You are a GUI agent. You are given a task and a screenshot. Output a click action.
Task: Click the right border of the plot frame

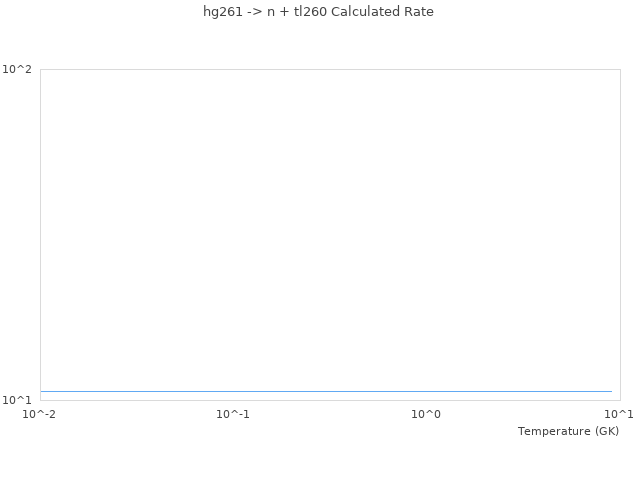pos(620,235)
